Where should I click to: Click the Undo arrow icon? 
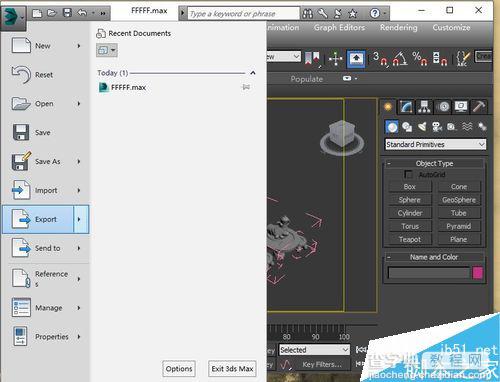(82, 13)
